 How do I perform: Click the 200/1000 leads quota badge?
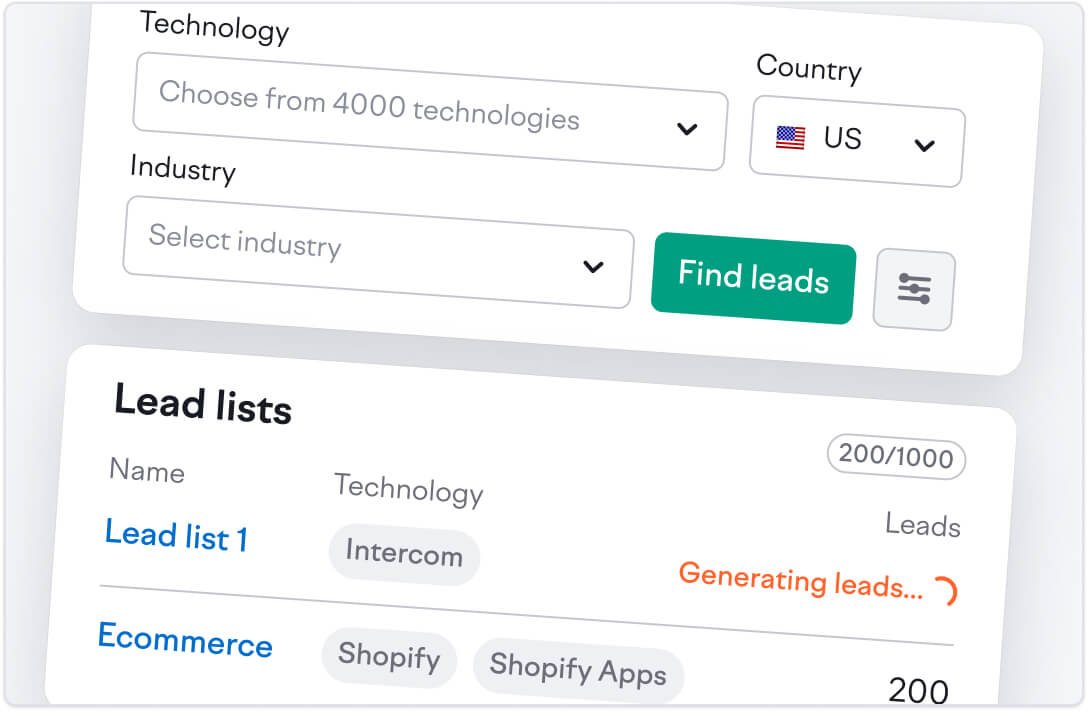pos(896,458)
